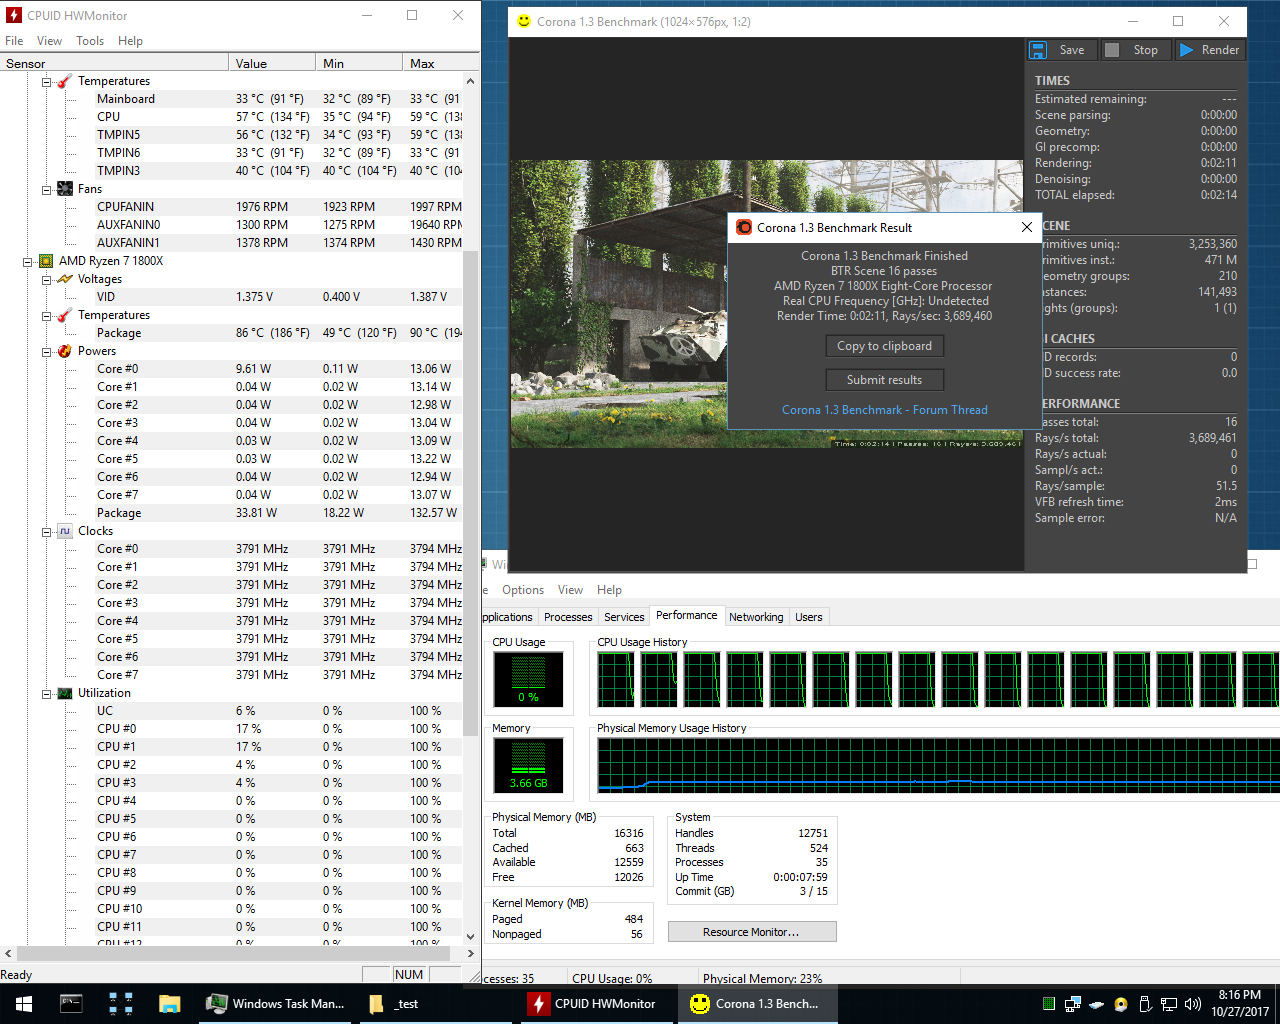This screenshot has height=1024, width=1280.
Task: Collapse the Fans tree node
Action: [x=46, y=189]
